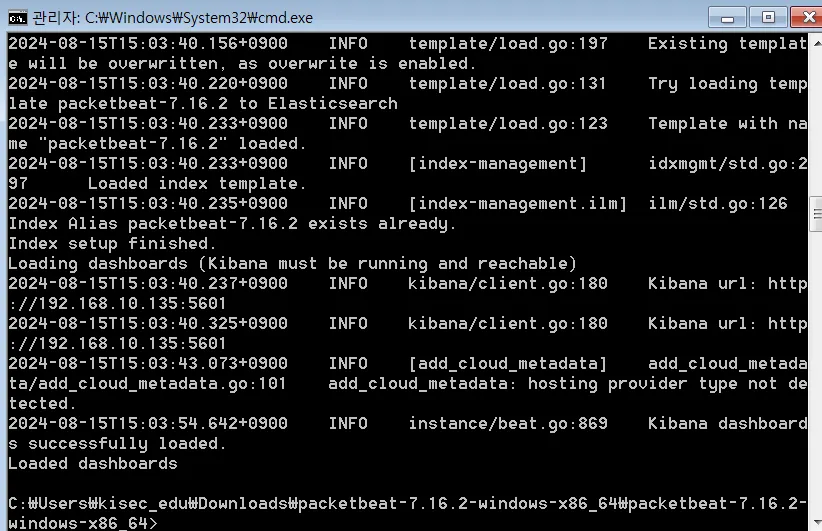
Task: Click 'Index Alias packetbeat-7.16.2 exists already' line
Action: pyautogui.click(x=232, y=224)
